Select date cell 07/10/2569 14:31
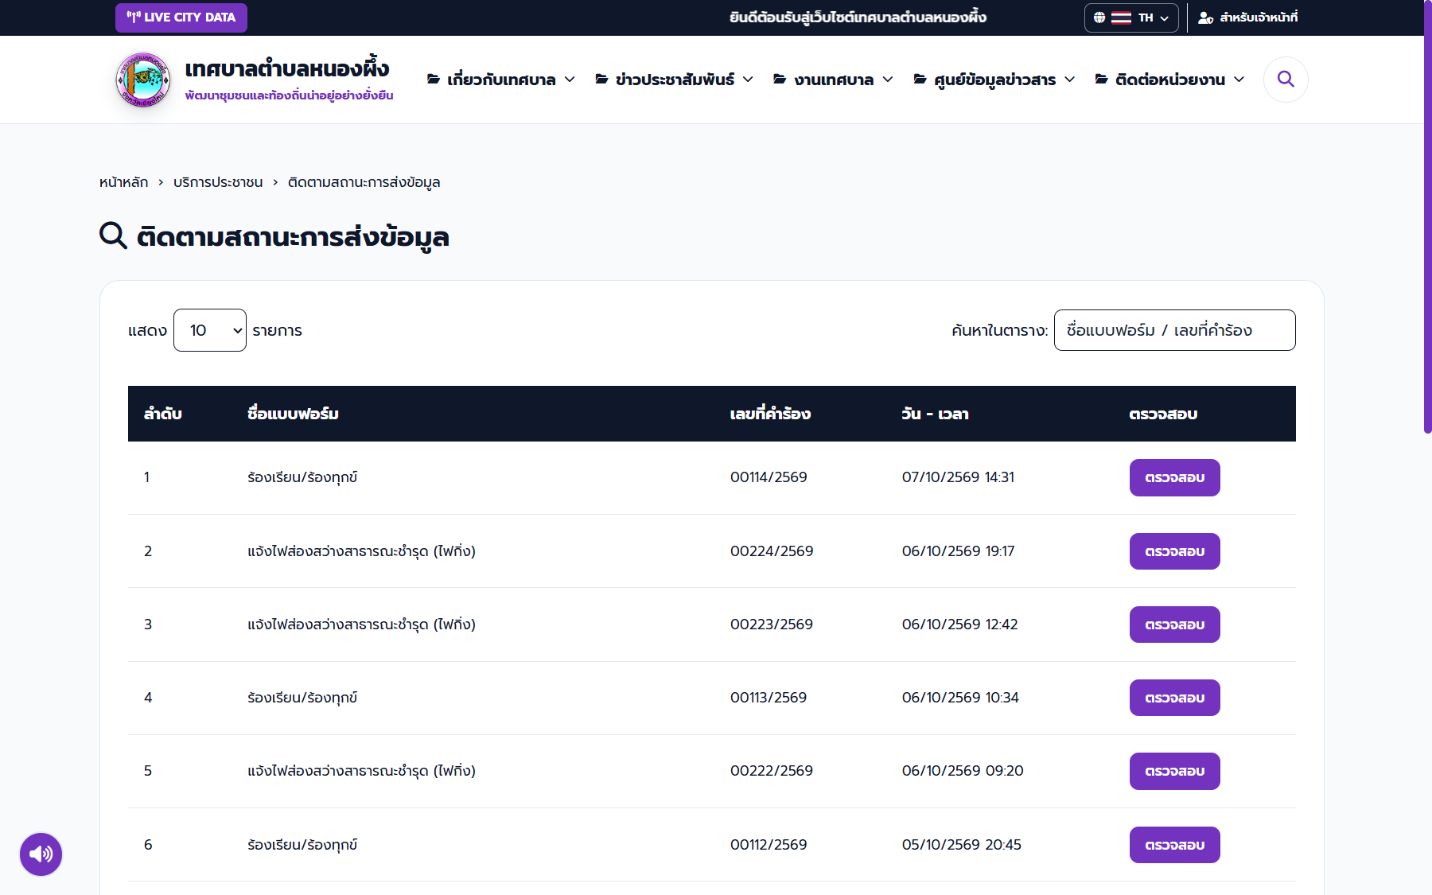 point(958,477)
